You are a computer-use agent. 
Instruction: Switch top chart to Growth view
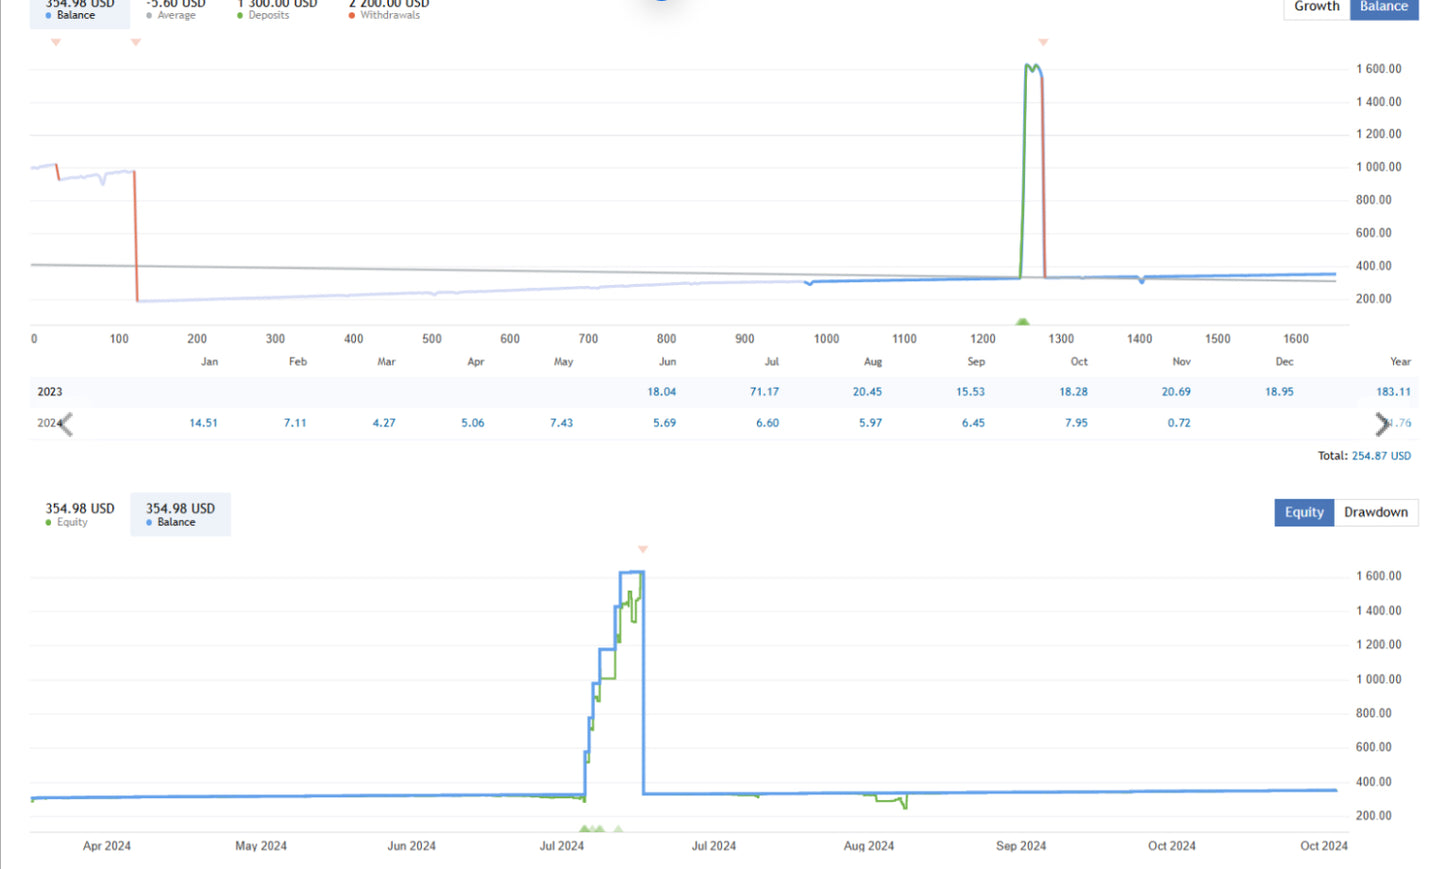coord(1316,8)
